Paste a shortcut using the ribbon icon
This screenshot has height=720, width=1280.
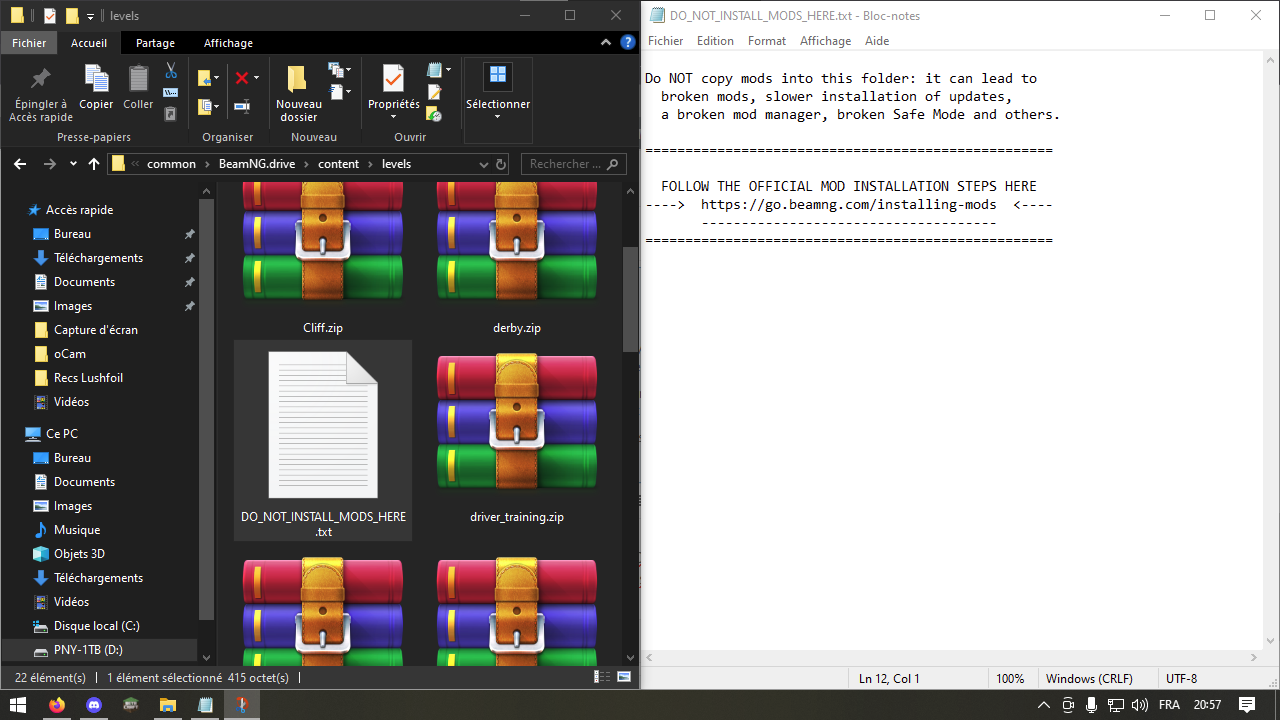(x=171, y=114)
